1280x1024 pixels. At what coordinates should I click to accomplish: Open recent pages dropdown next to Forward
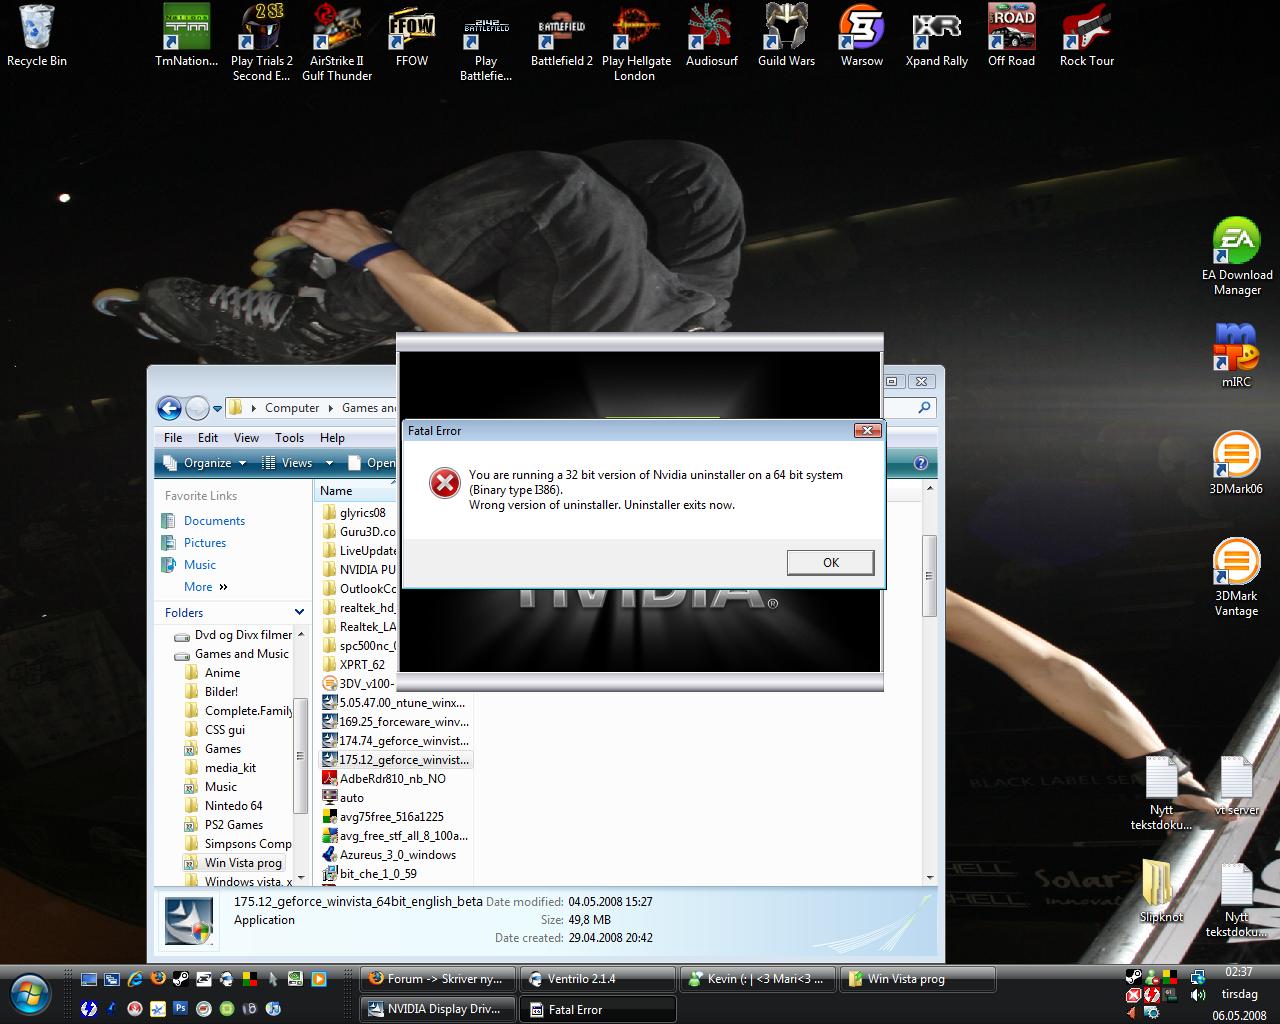tap(217, 408)
